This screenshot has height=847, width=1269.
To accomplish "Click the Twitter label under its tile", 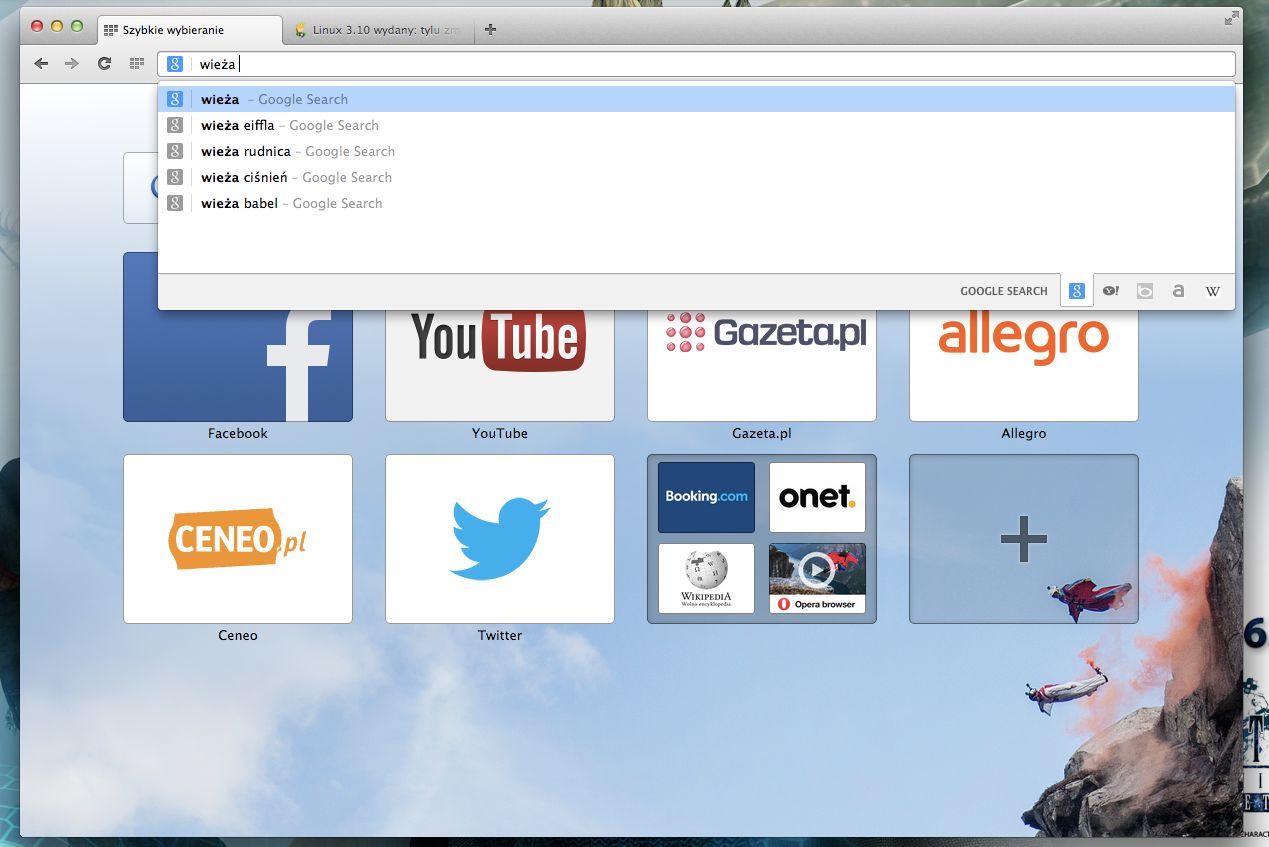I will (x=500, y=635).
